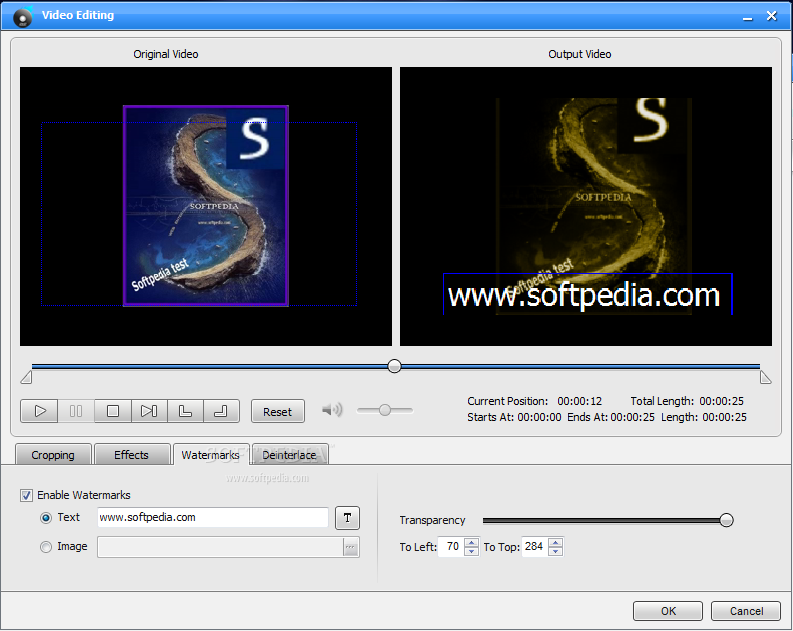Screen dimensions: 793x631
Task: Click the Reset button
Action: click(x=278, y=412)
